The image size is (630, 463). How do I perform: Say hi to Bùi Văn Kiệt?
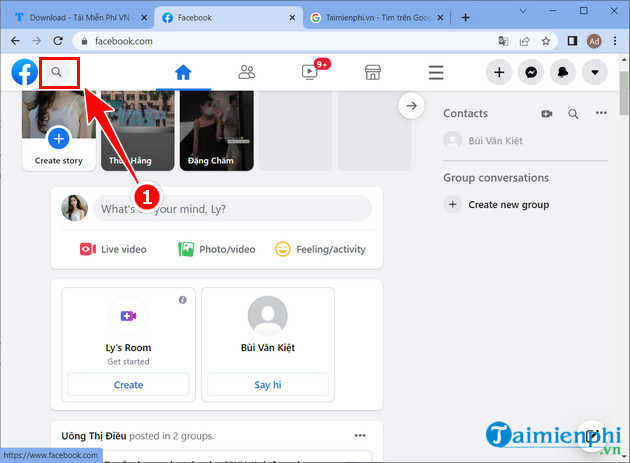tap(268, 385)
